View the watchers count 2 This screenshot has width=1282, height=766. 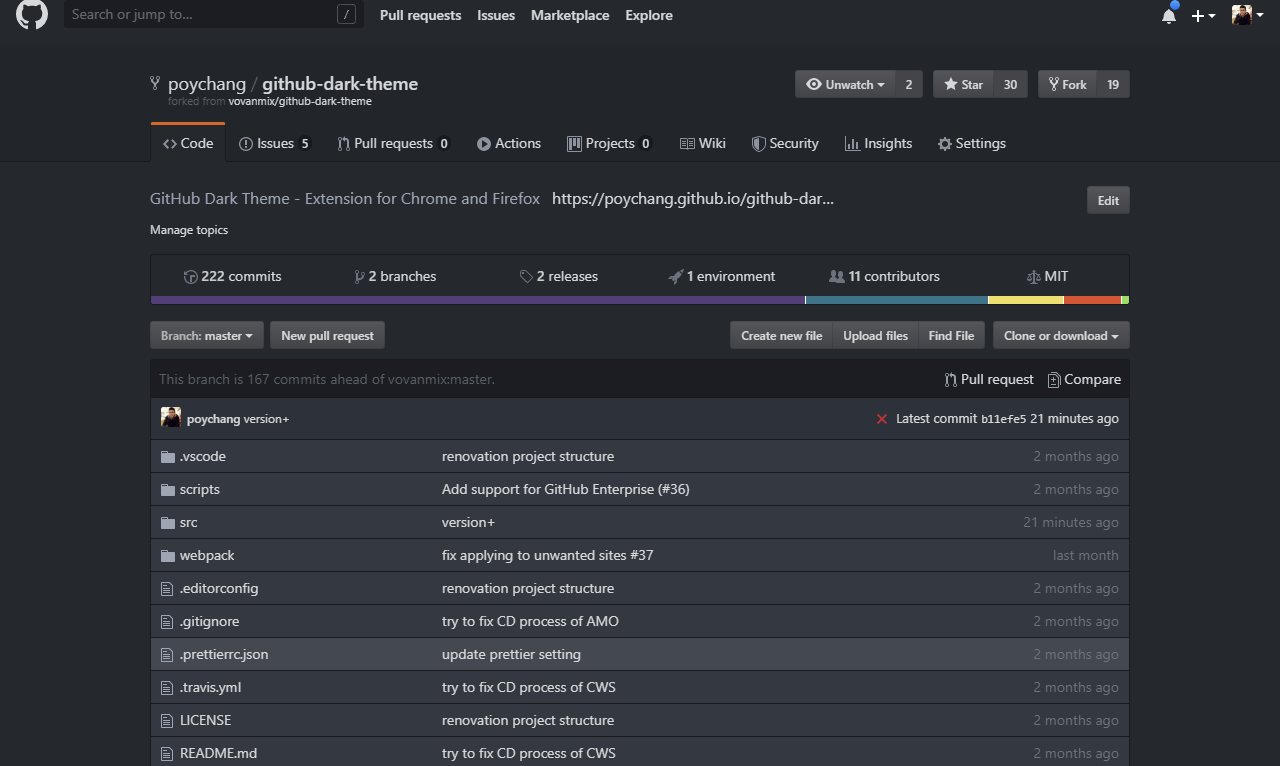click(x=908, y=84)
